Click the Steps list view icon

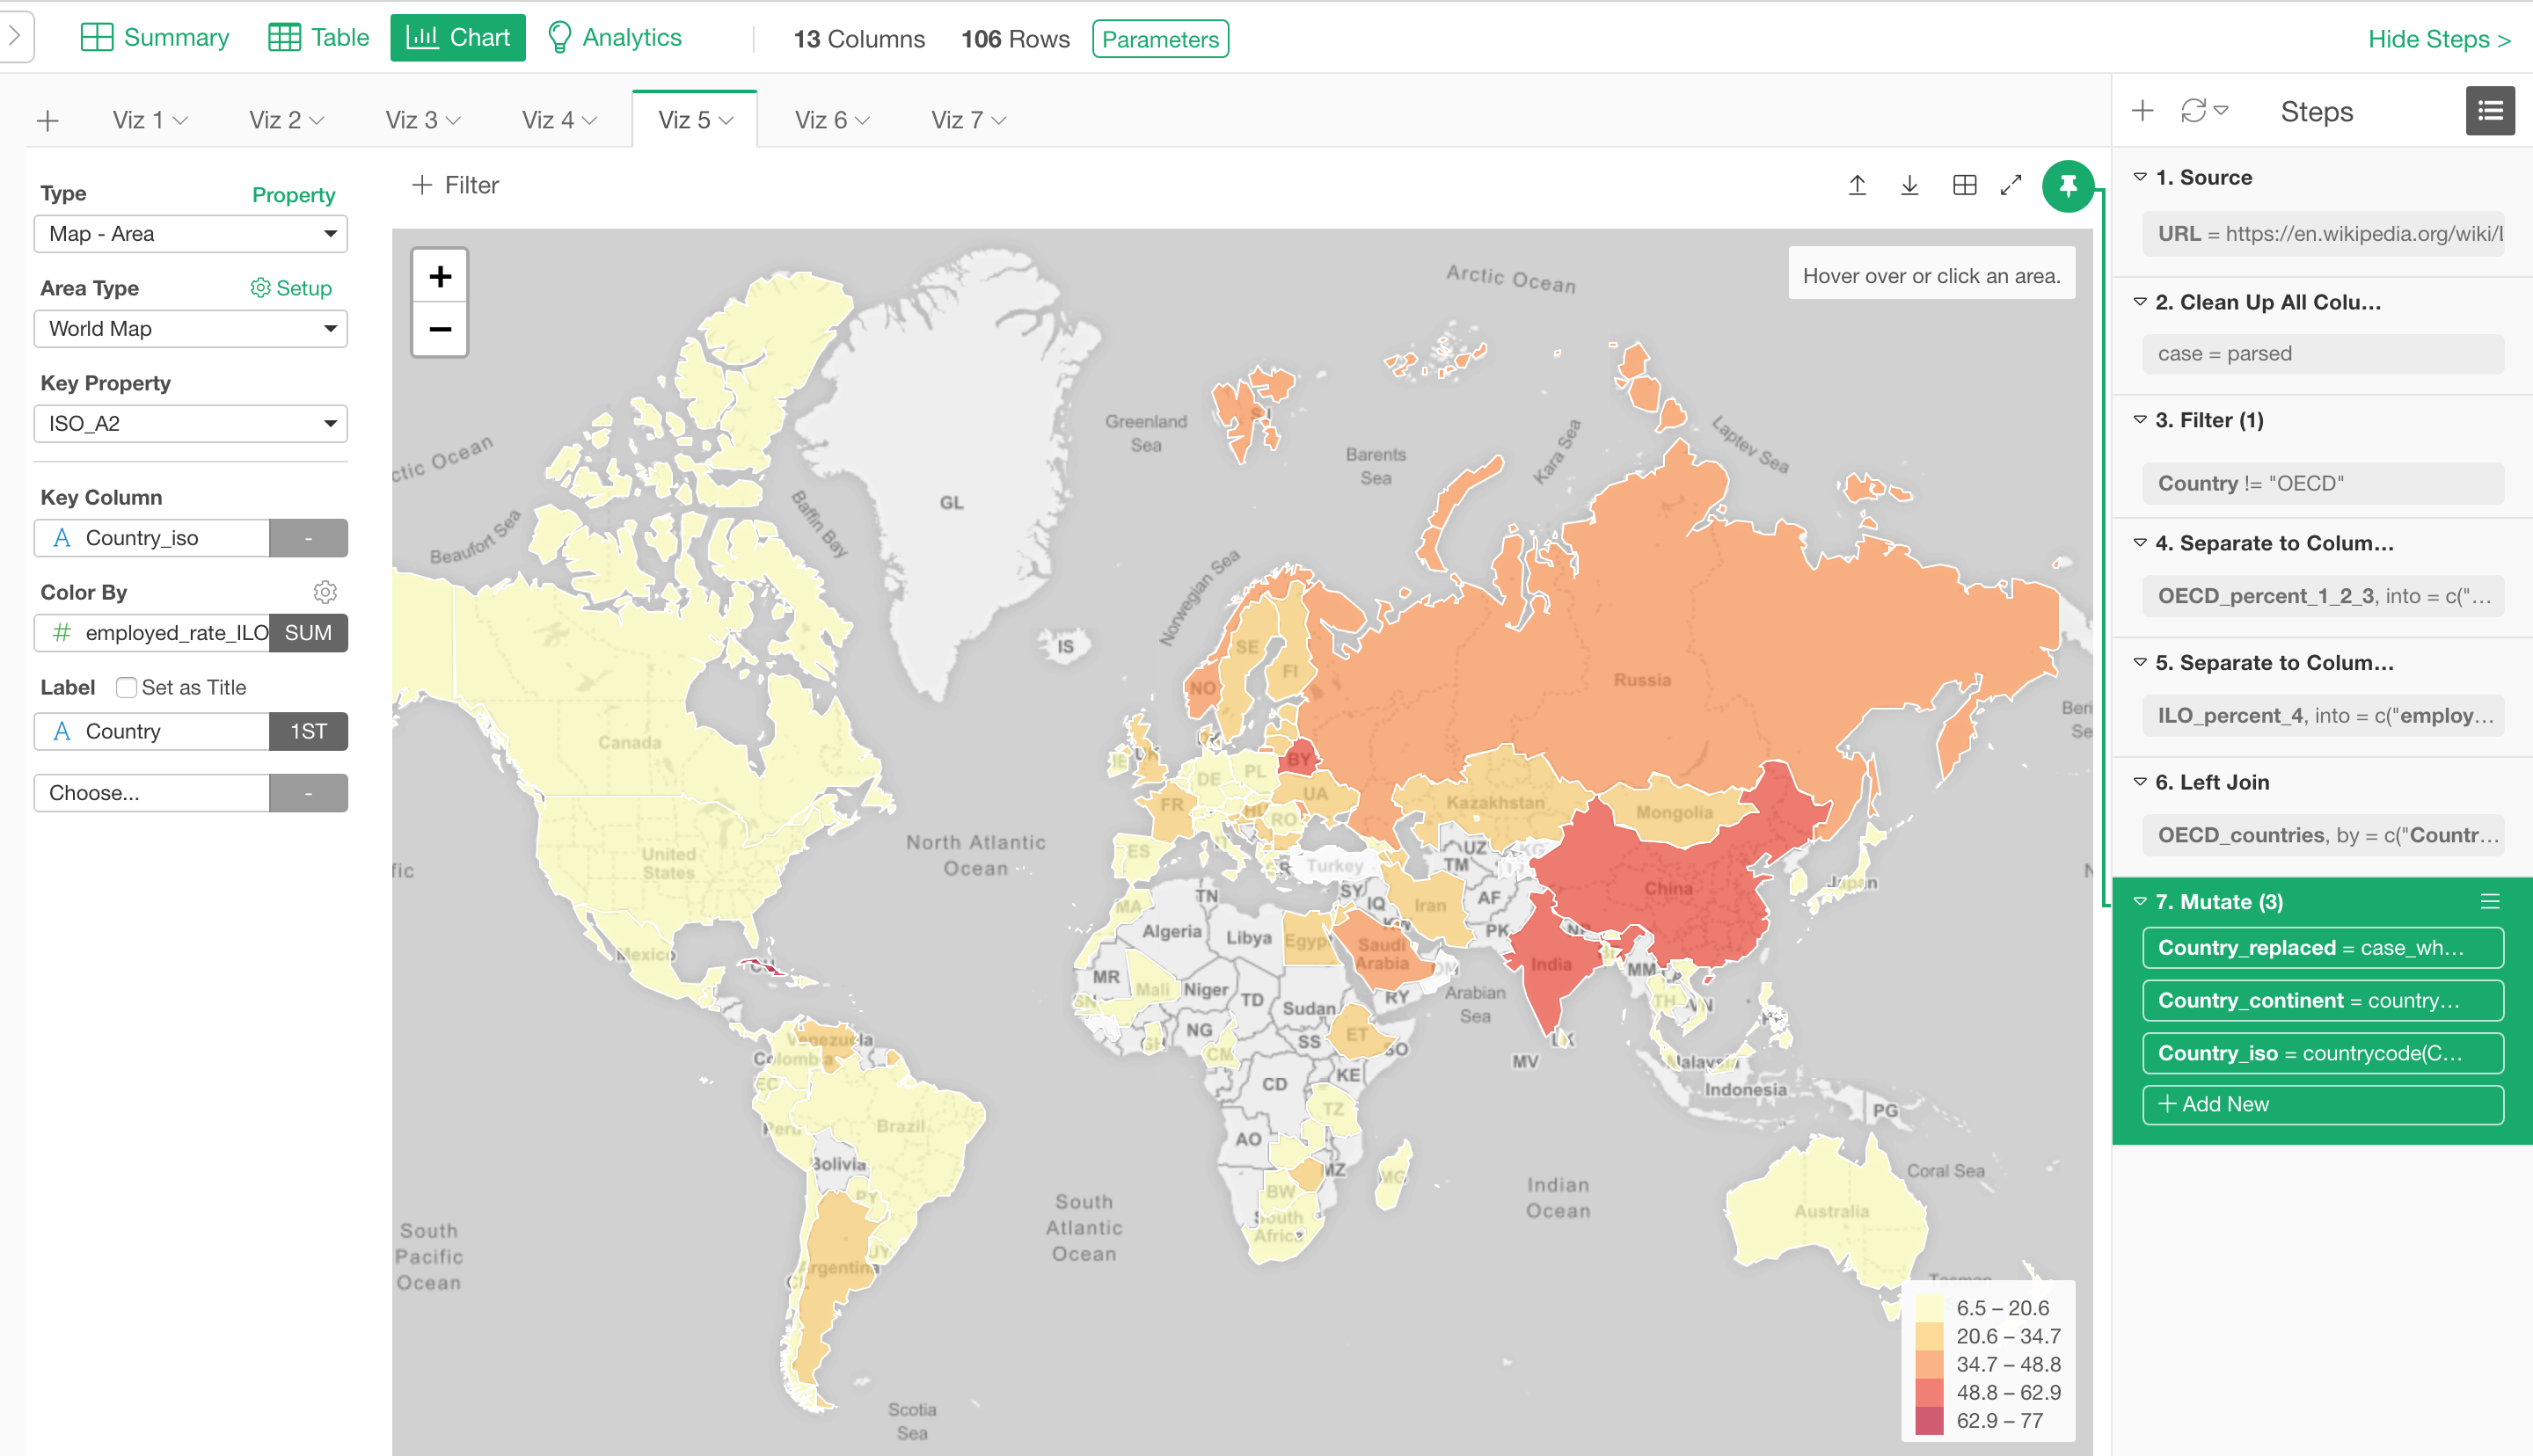point(2489,111)
